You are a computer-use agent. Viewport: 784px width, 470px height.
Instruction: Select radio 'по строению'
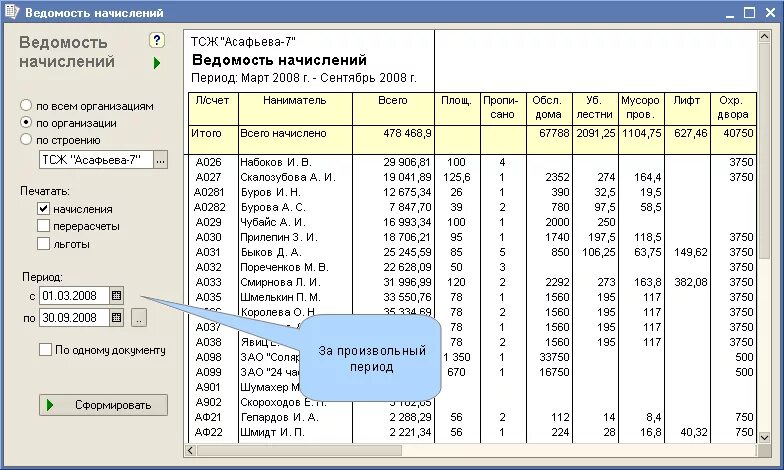point(26,140)
